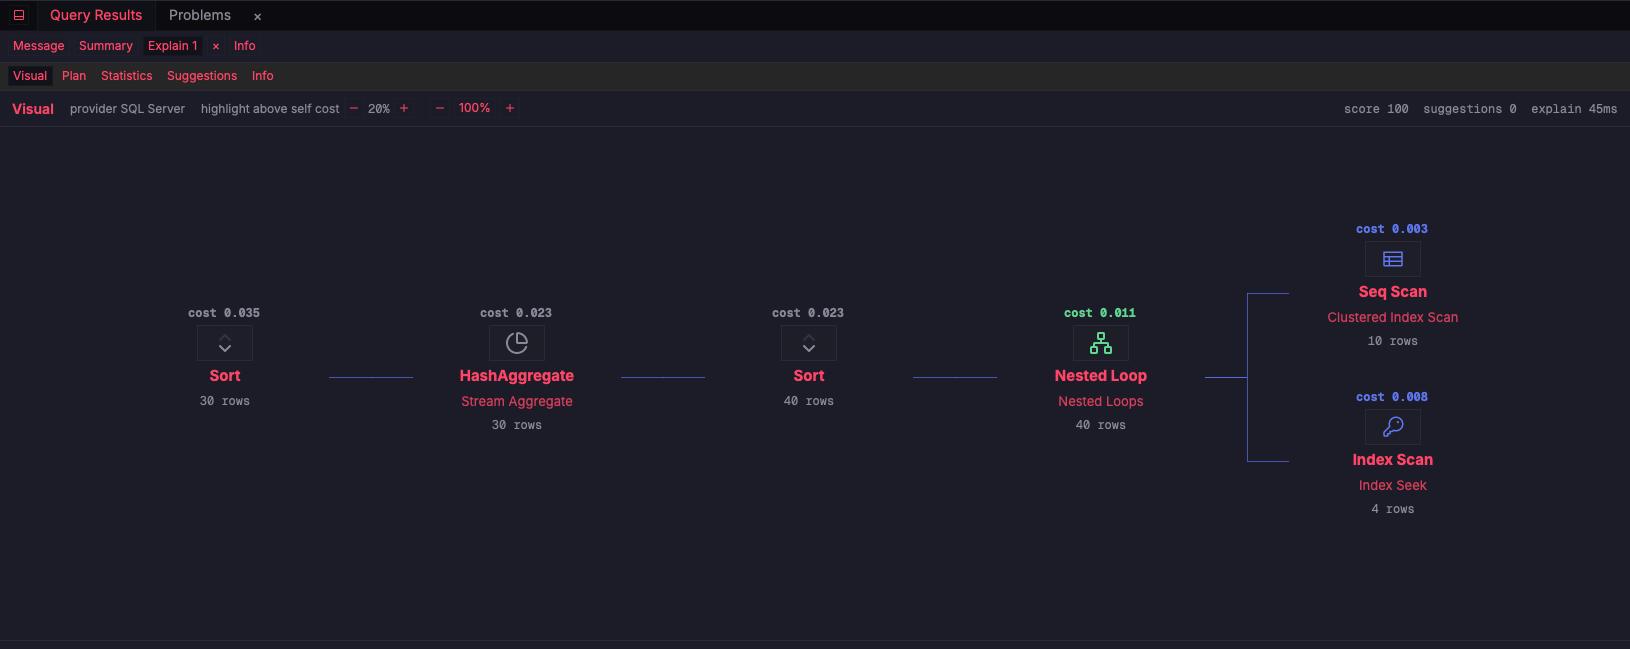Select the Nested Loop node label
The height and width of the screenshot is (649, 1630).
click(x=1101, y=376)
